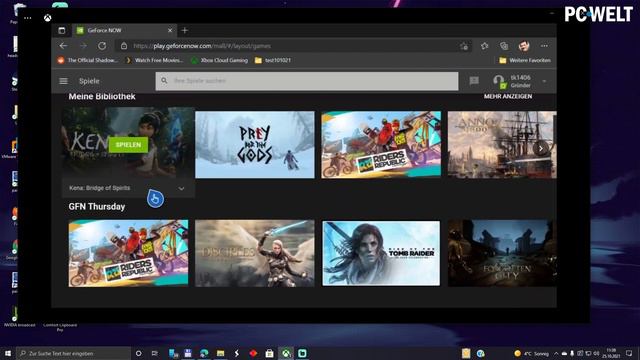Screen dimensions: 640x360
Task: Click the weather widget showing 4°C Sonnig
Action: (531, 353)
